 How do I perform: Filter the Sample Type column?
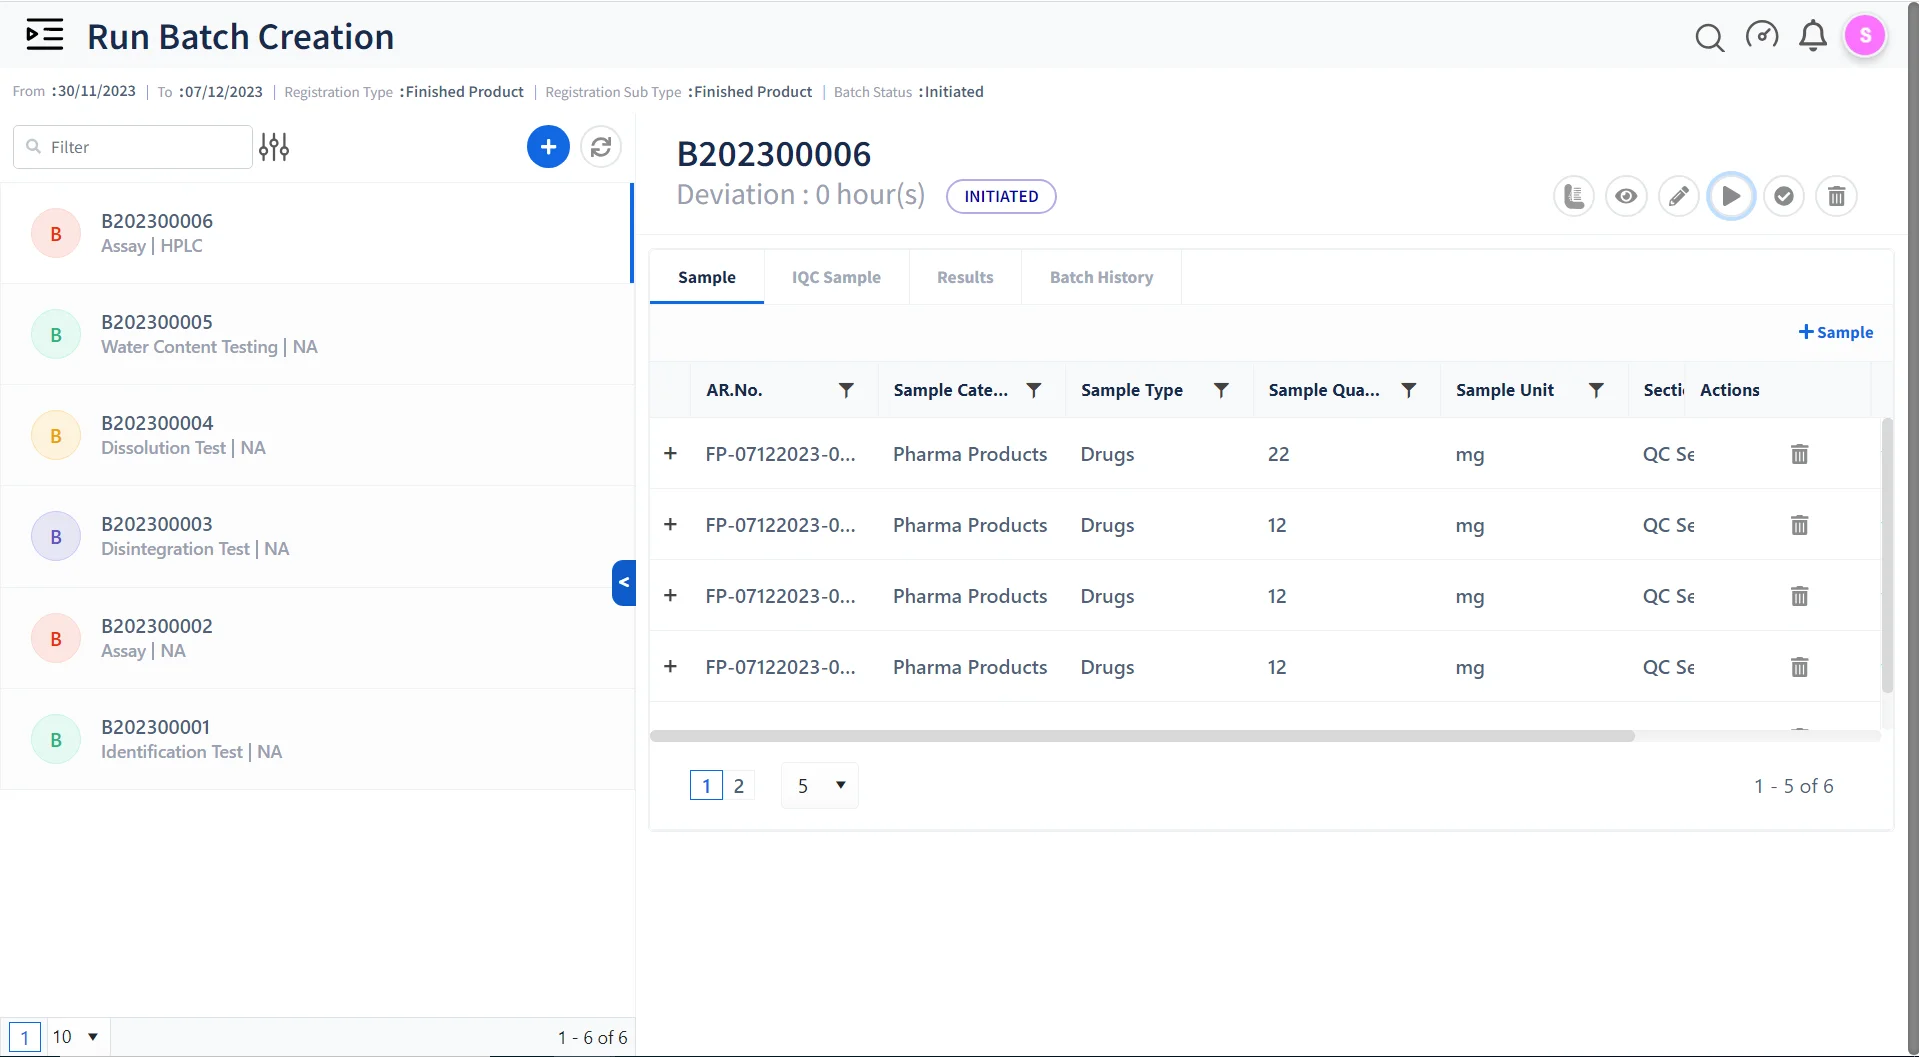[x=1221, y=390]
